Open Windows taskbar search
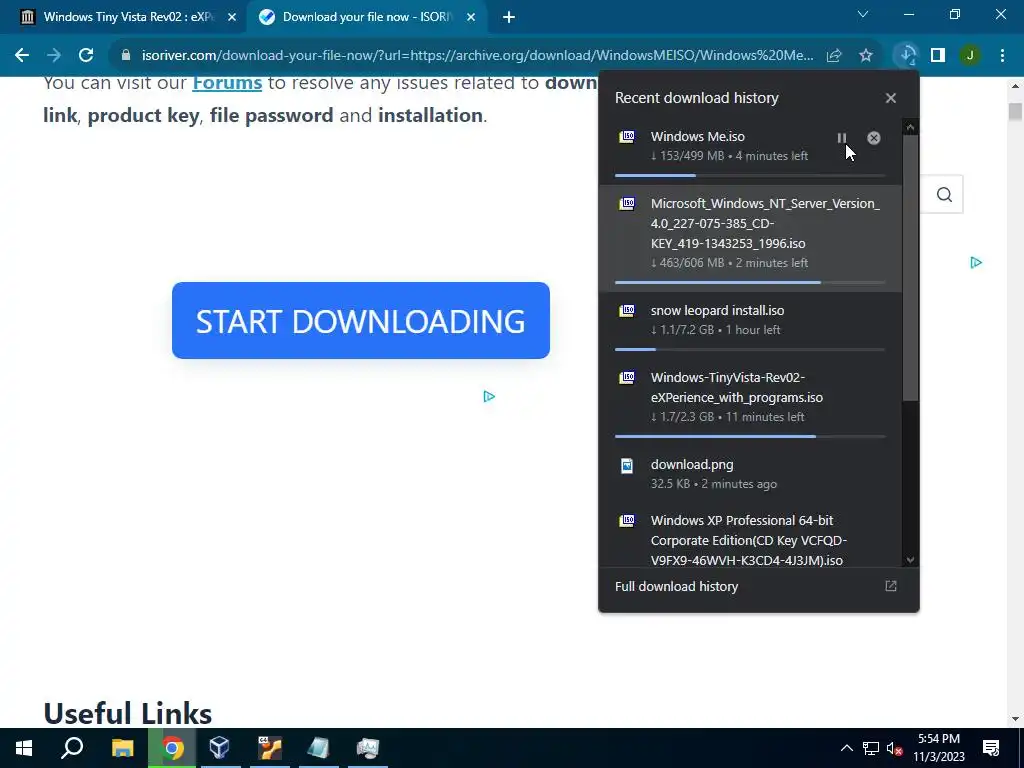1024x768 pixels. tap(72, 748)
